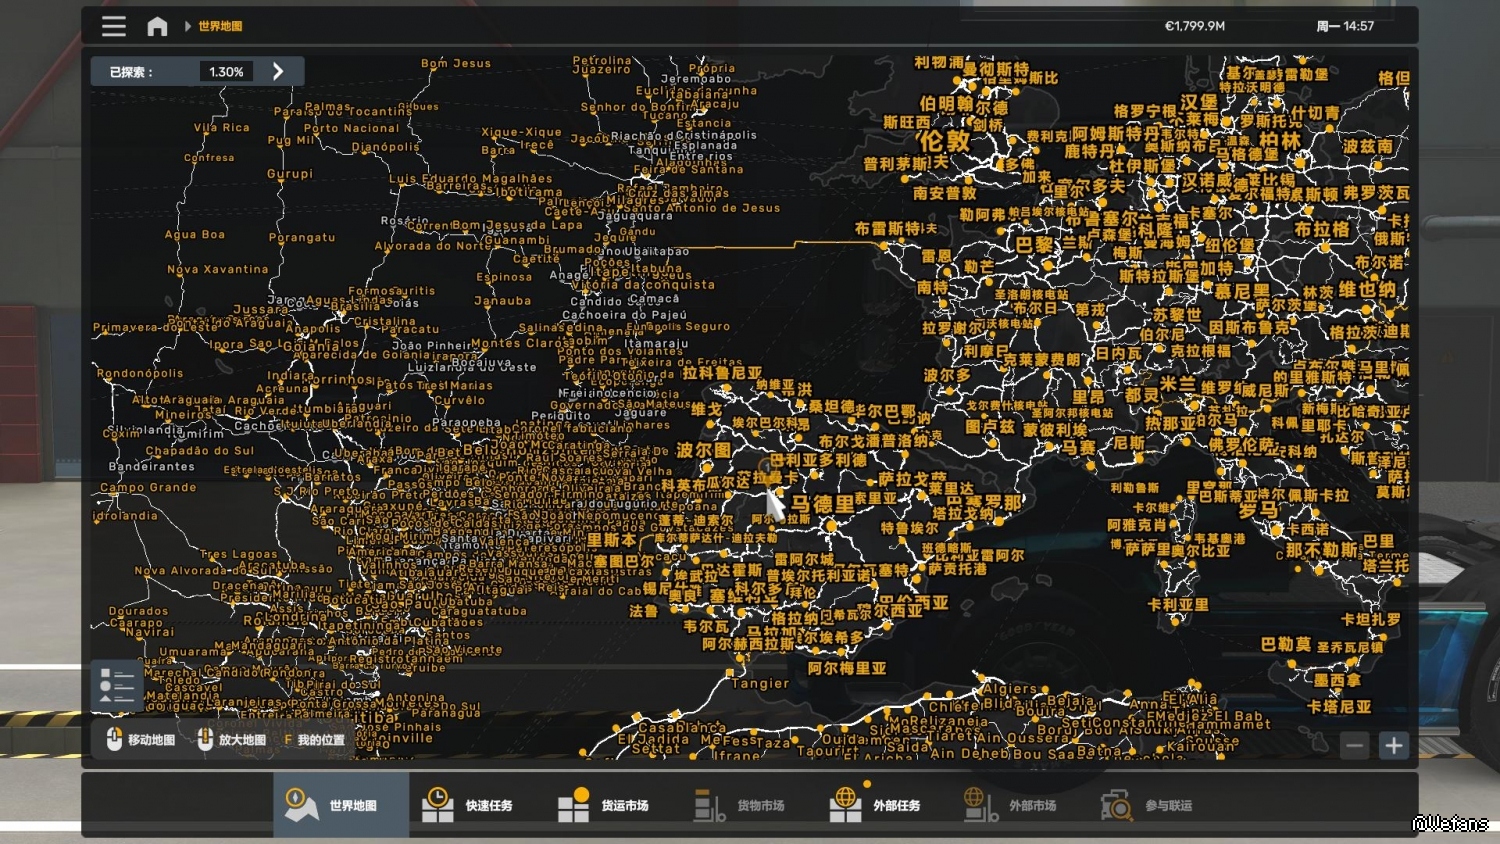Select Nova Xavantina on the map
The height and width of the screenshot is (844, 1500).
[218, 270]
